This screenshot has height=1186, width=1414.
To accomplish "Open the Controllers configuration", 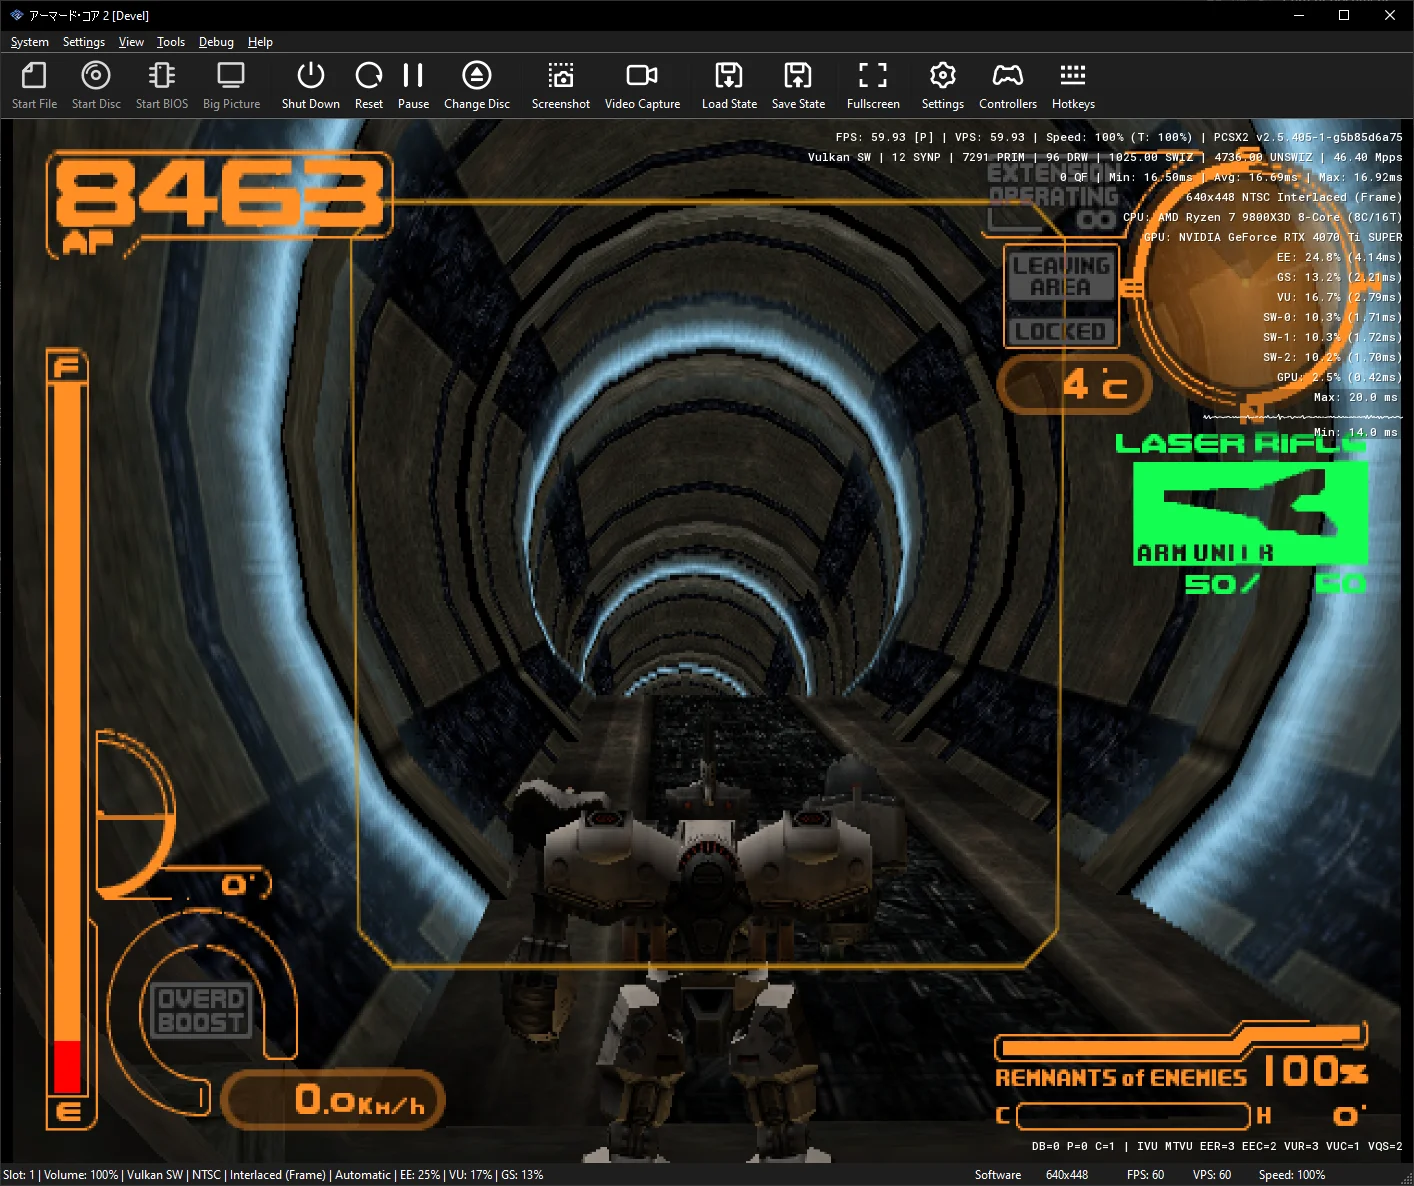I will (x=1008, y=85).
